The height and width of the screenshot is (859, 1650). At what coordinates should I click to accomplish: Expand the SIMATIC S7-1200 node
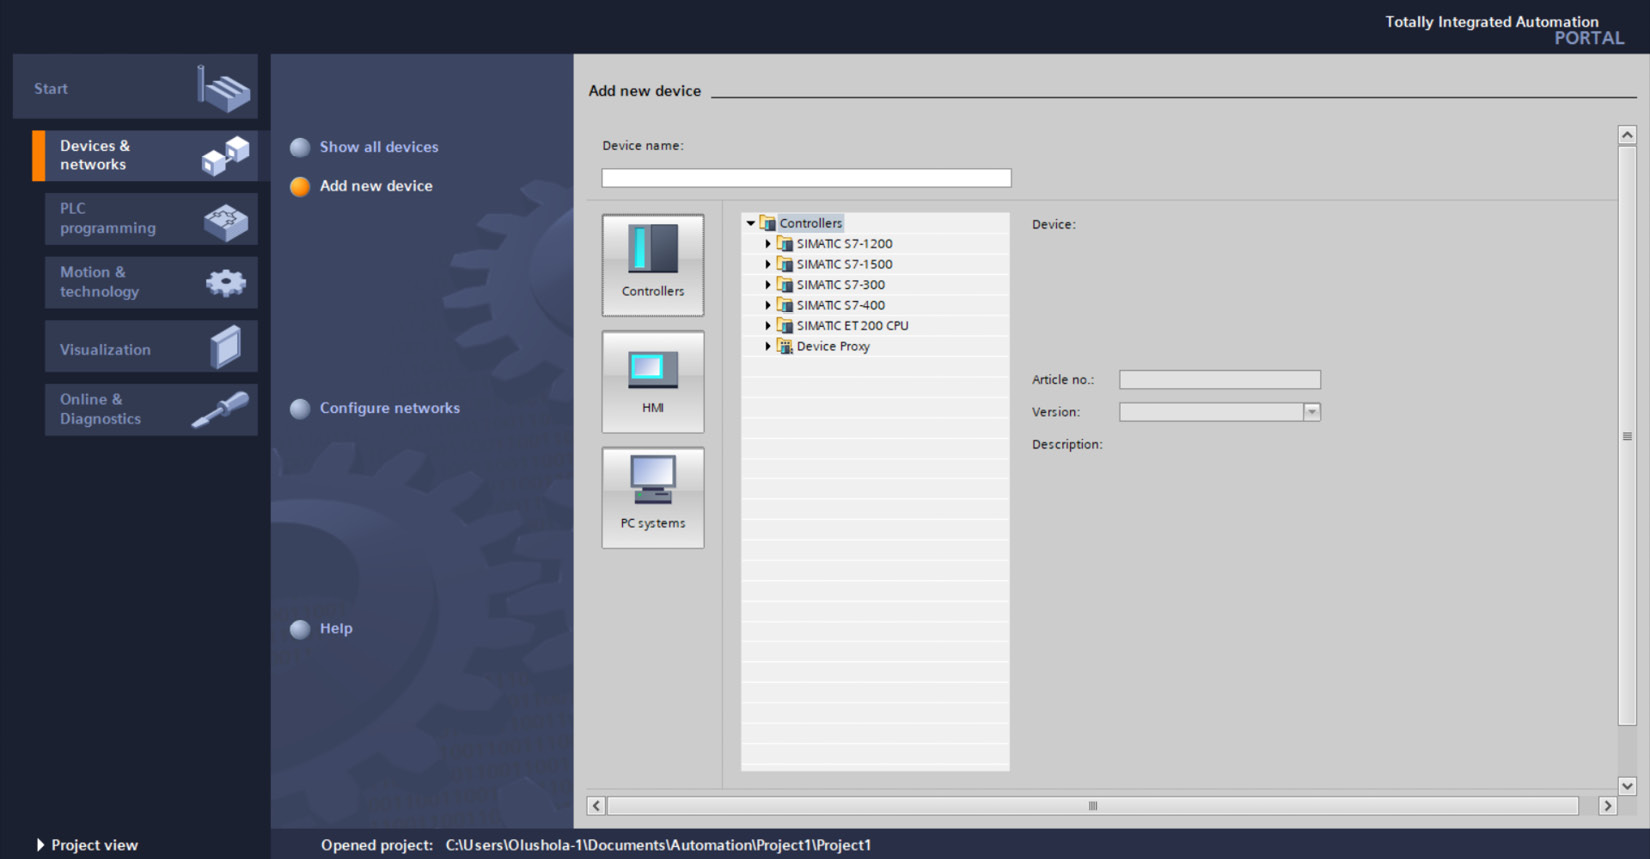coord(768,244)
